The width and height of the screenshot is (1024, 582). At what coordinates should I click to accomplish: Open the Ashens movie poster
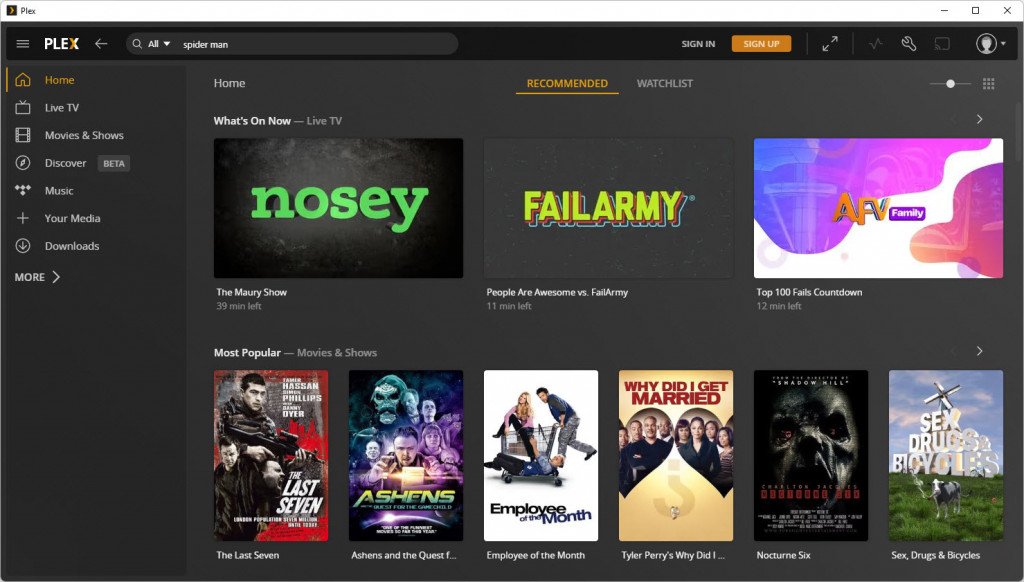click(406, 455)
